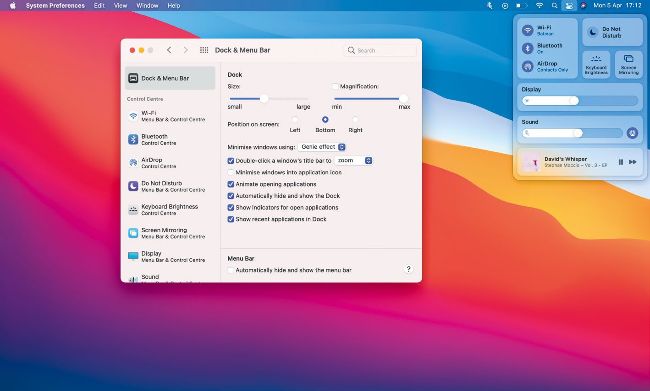The image size is (650, 391).
Task: Toggle Bluetooth icon in Control Centre
Action: [x=527, y=49]
